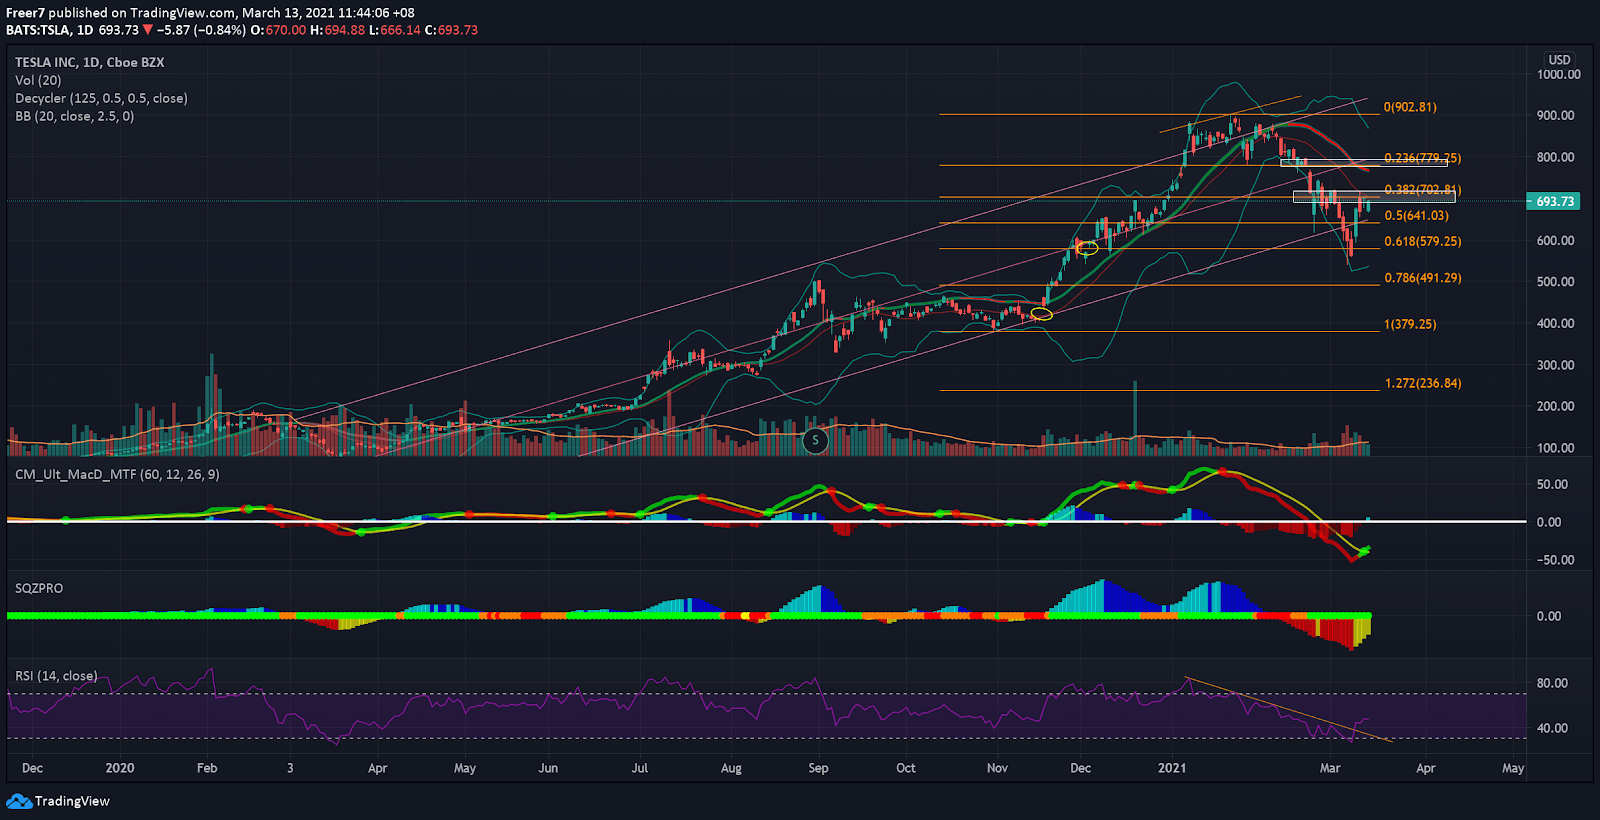The height and width of the screenshot is (820, 1600).
Task: Click the 200.00 price axis label
Action: point(1556,407)
